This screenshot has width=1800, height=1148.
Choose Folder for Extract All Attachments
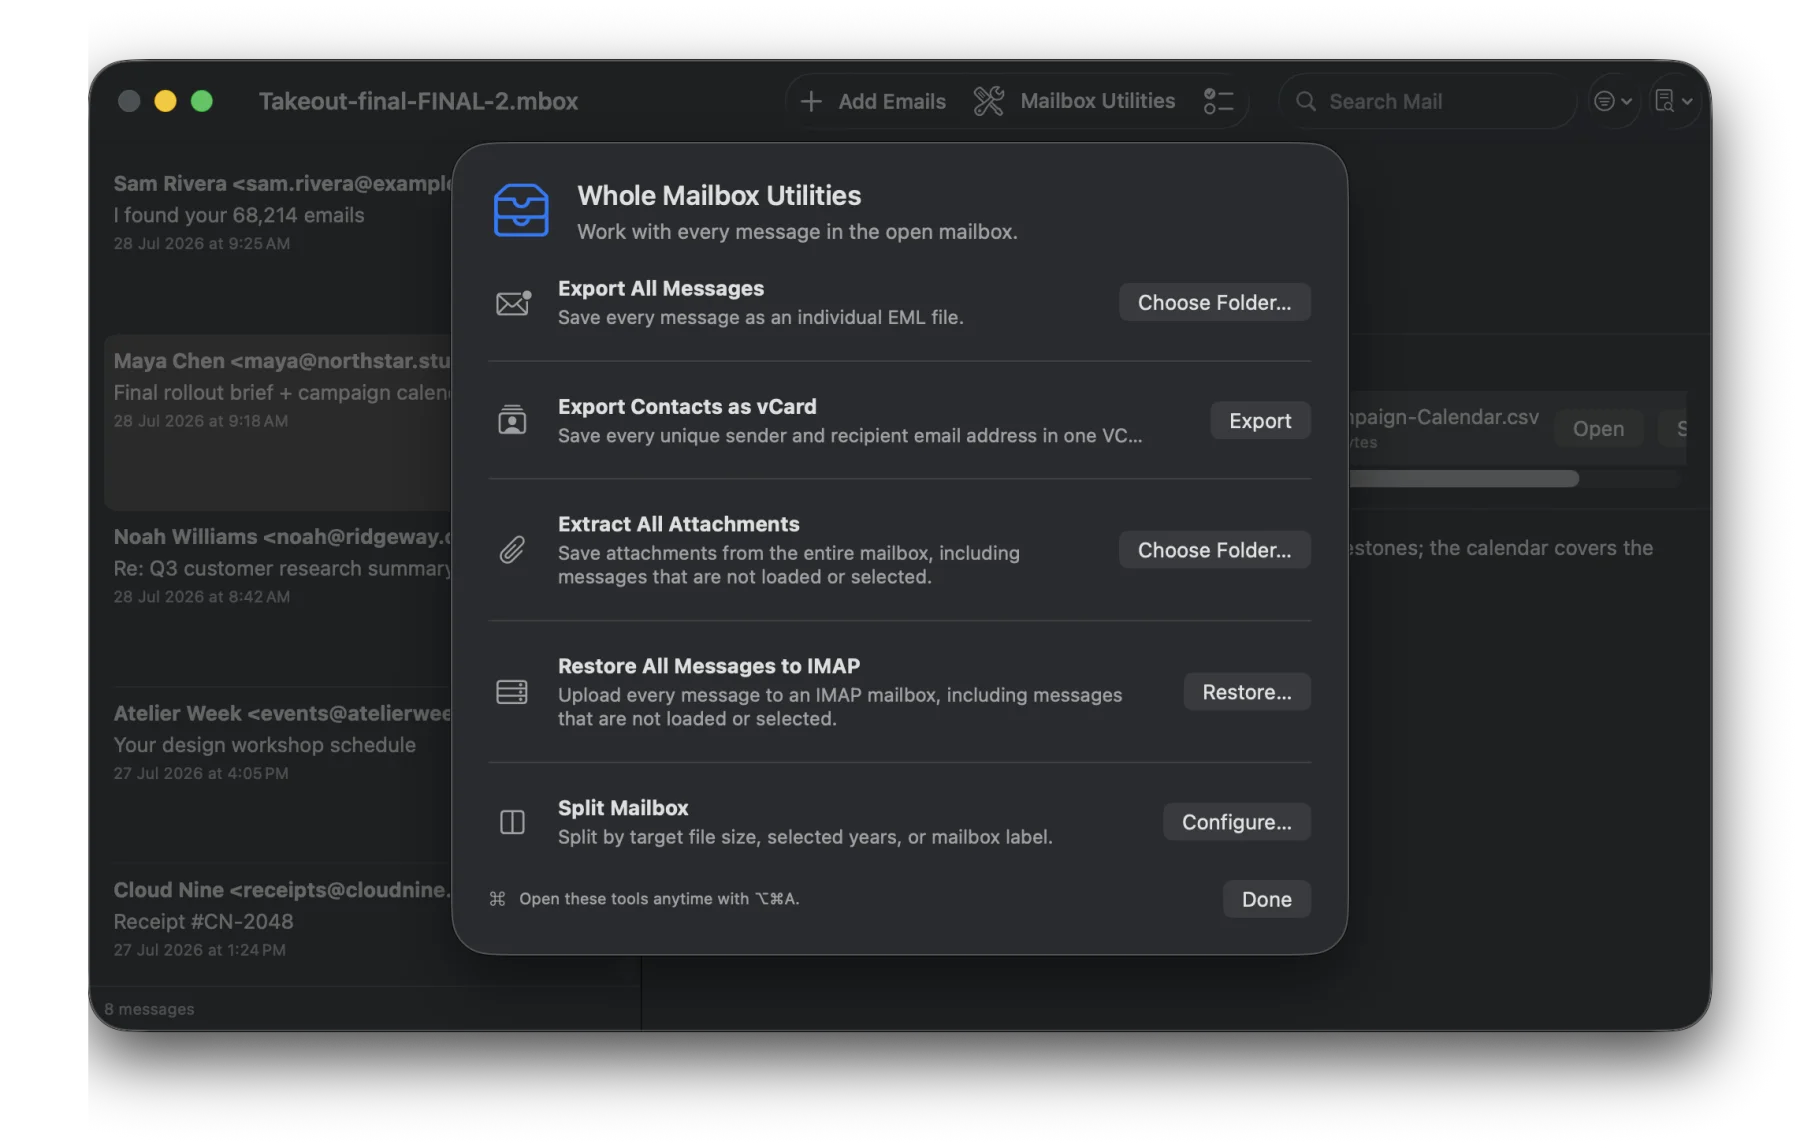1214,550
